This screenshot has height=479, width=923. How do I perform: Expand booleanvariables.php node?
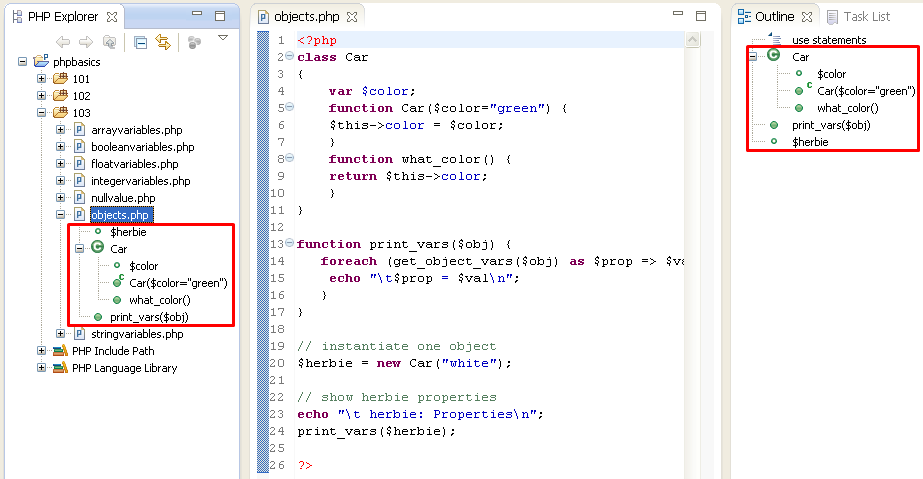[x=60, y=147]
